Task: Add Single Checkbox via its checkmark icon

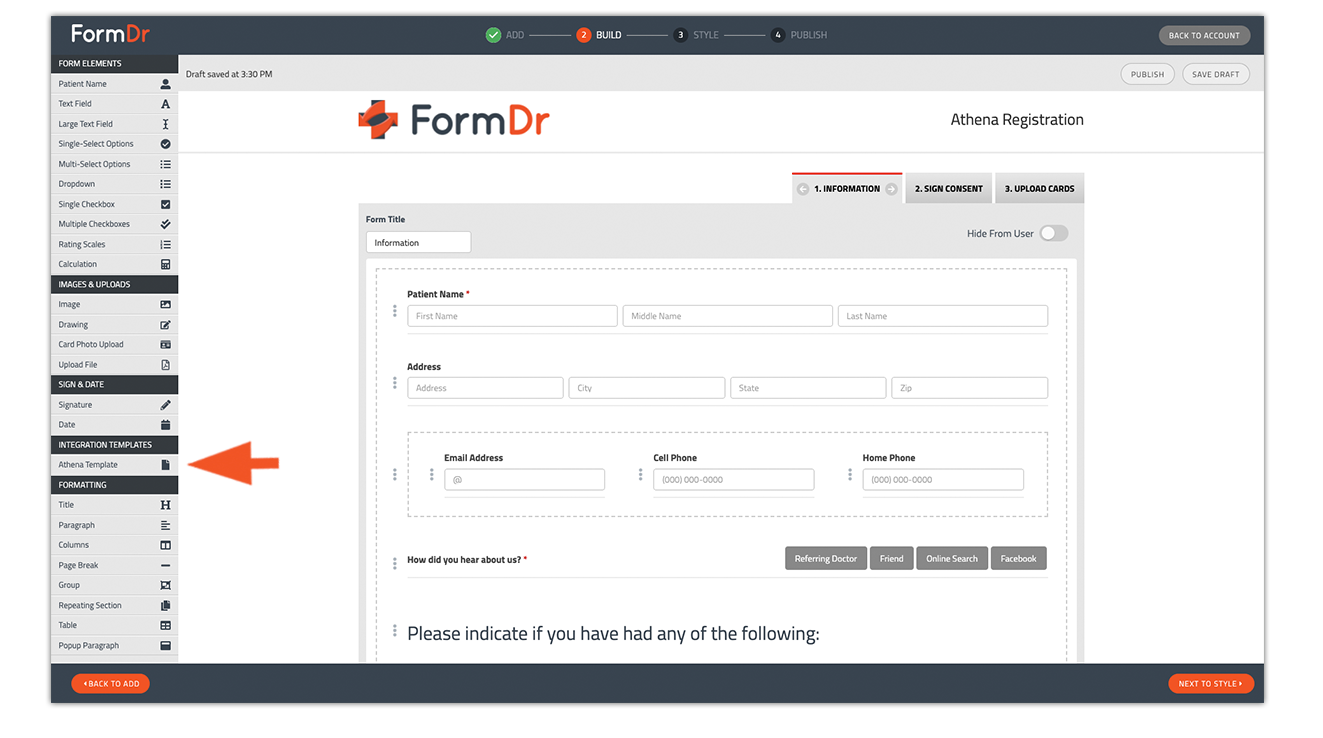Action: 166,204
